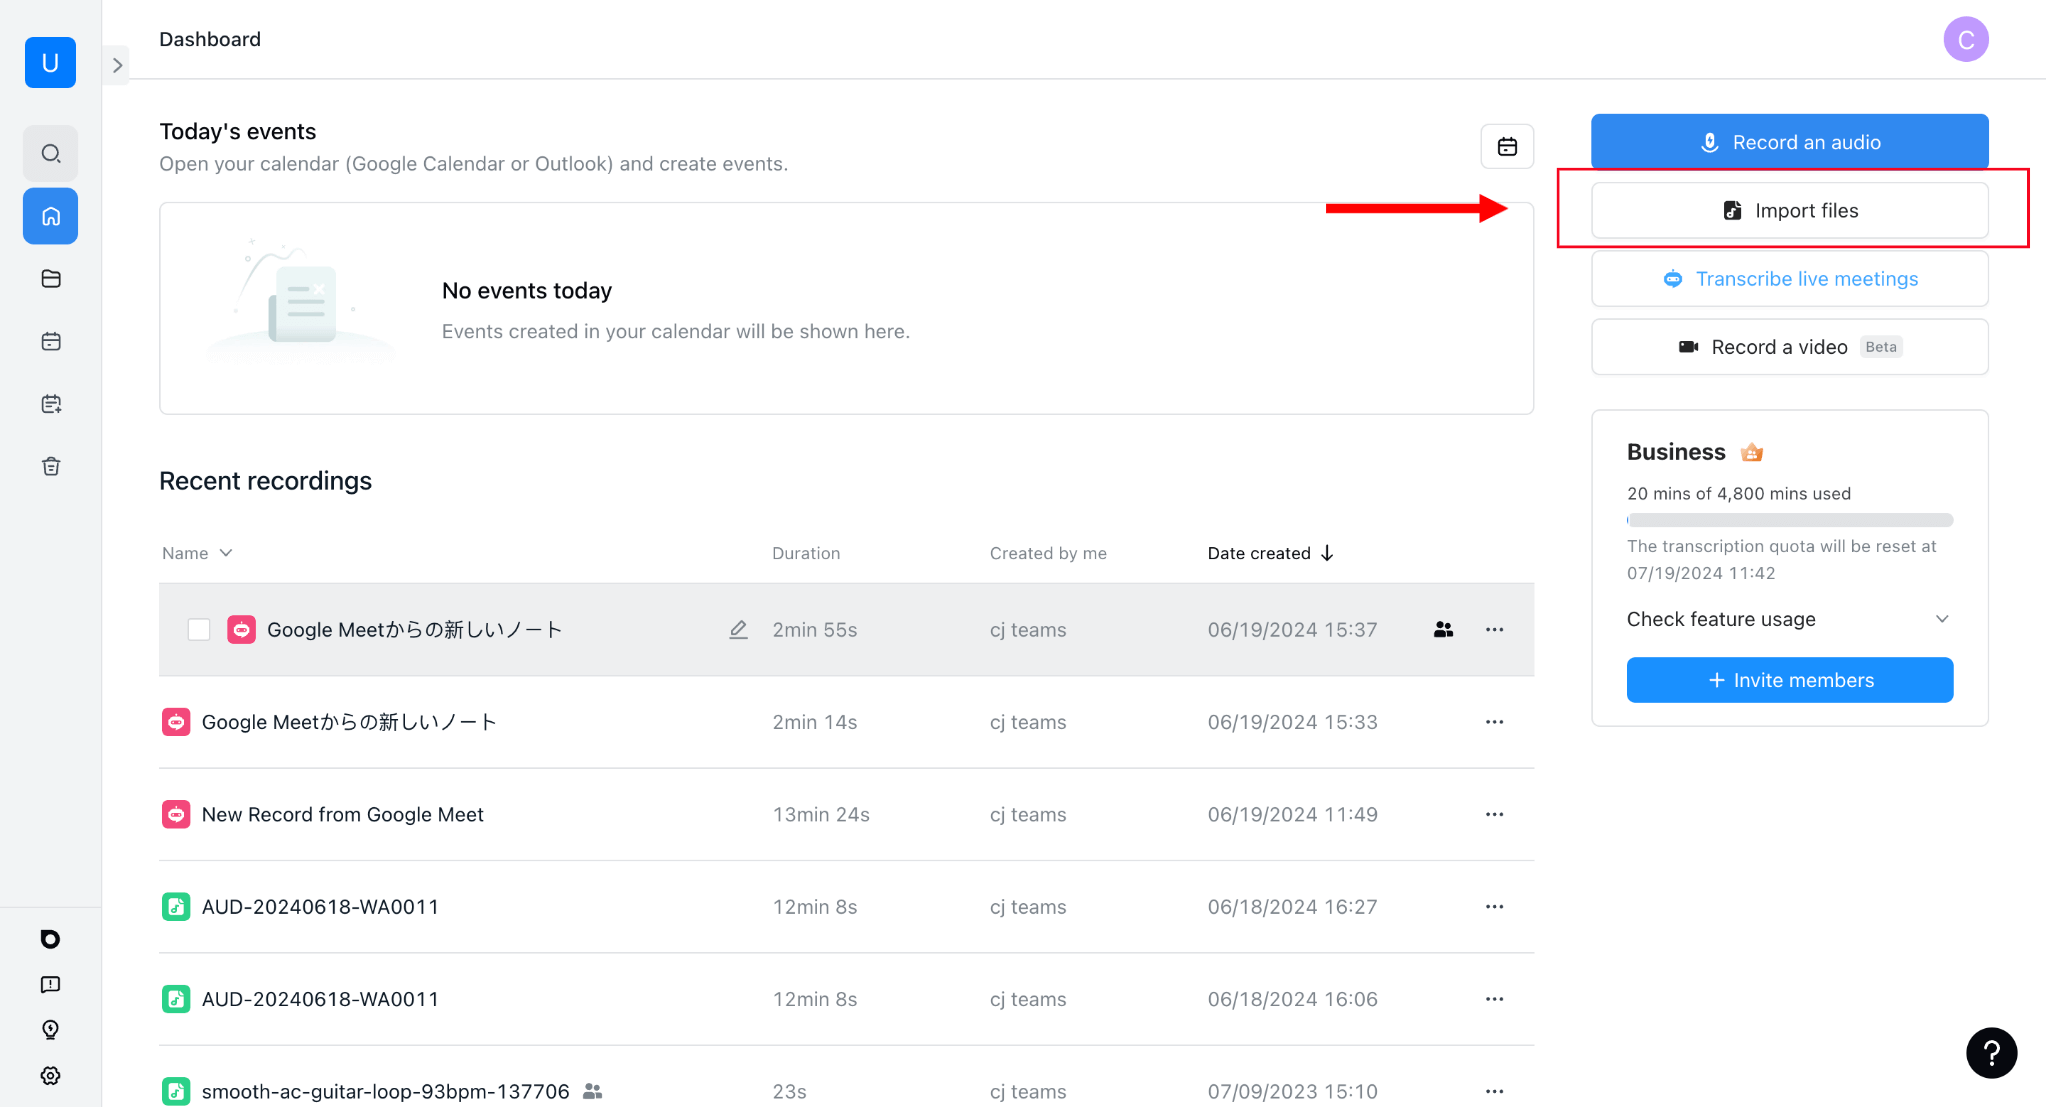Open the trash bin icon in sidebar
The image size is (2048, 1107).
51,466
